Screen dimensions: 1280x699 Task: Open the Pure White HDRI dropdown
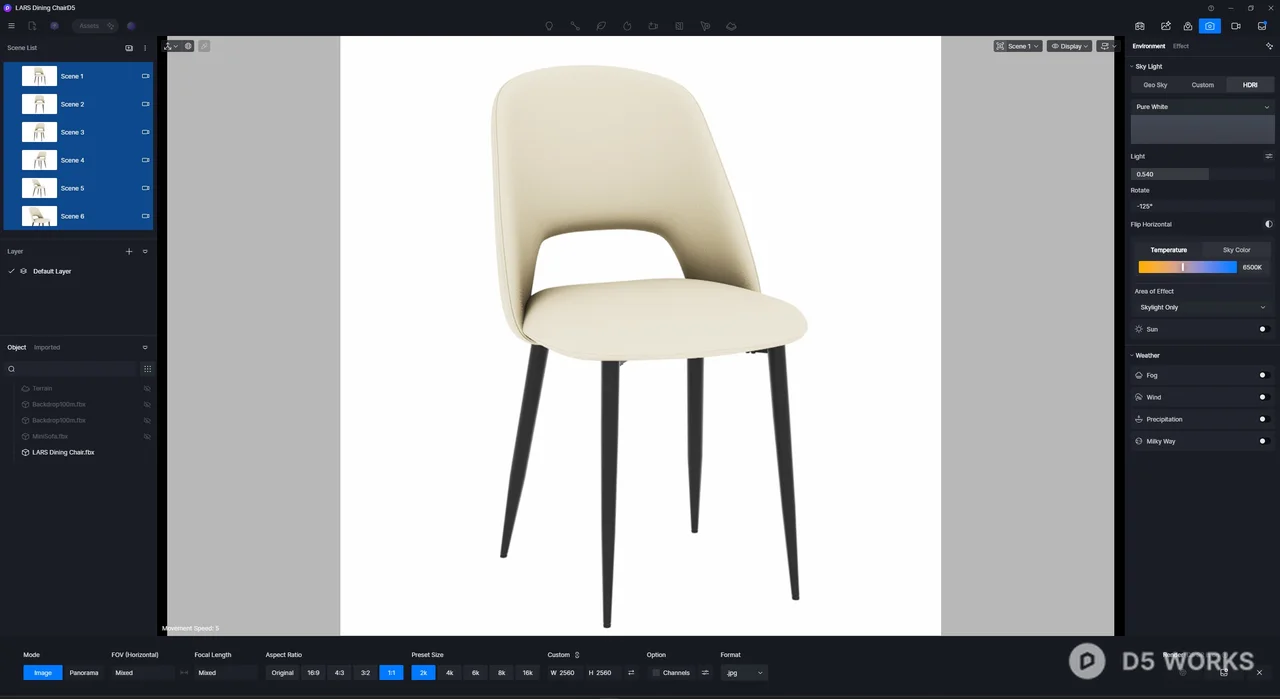click(x=1202, y=107)
